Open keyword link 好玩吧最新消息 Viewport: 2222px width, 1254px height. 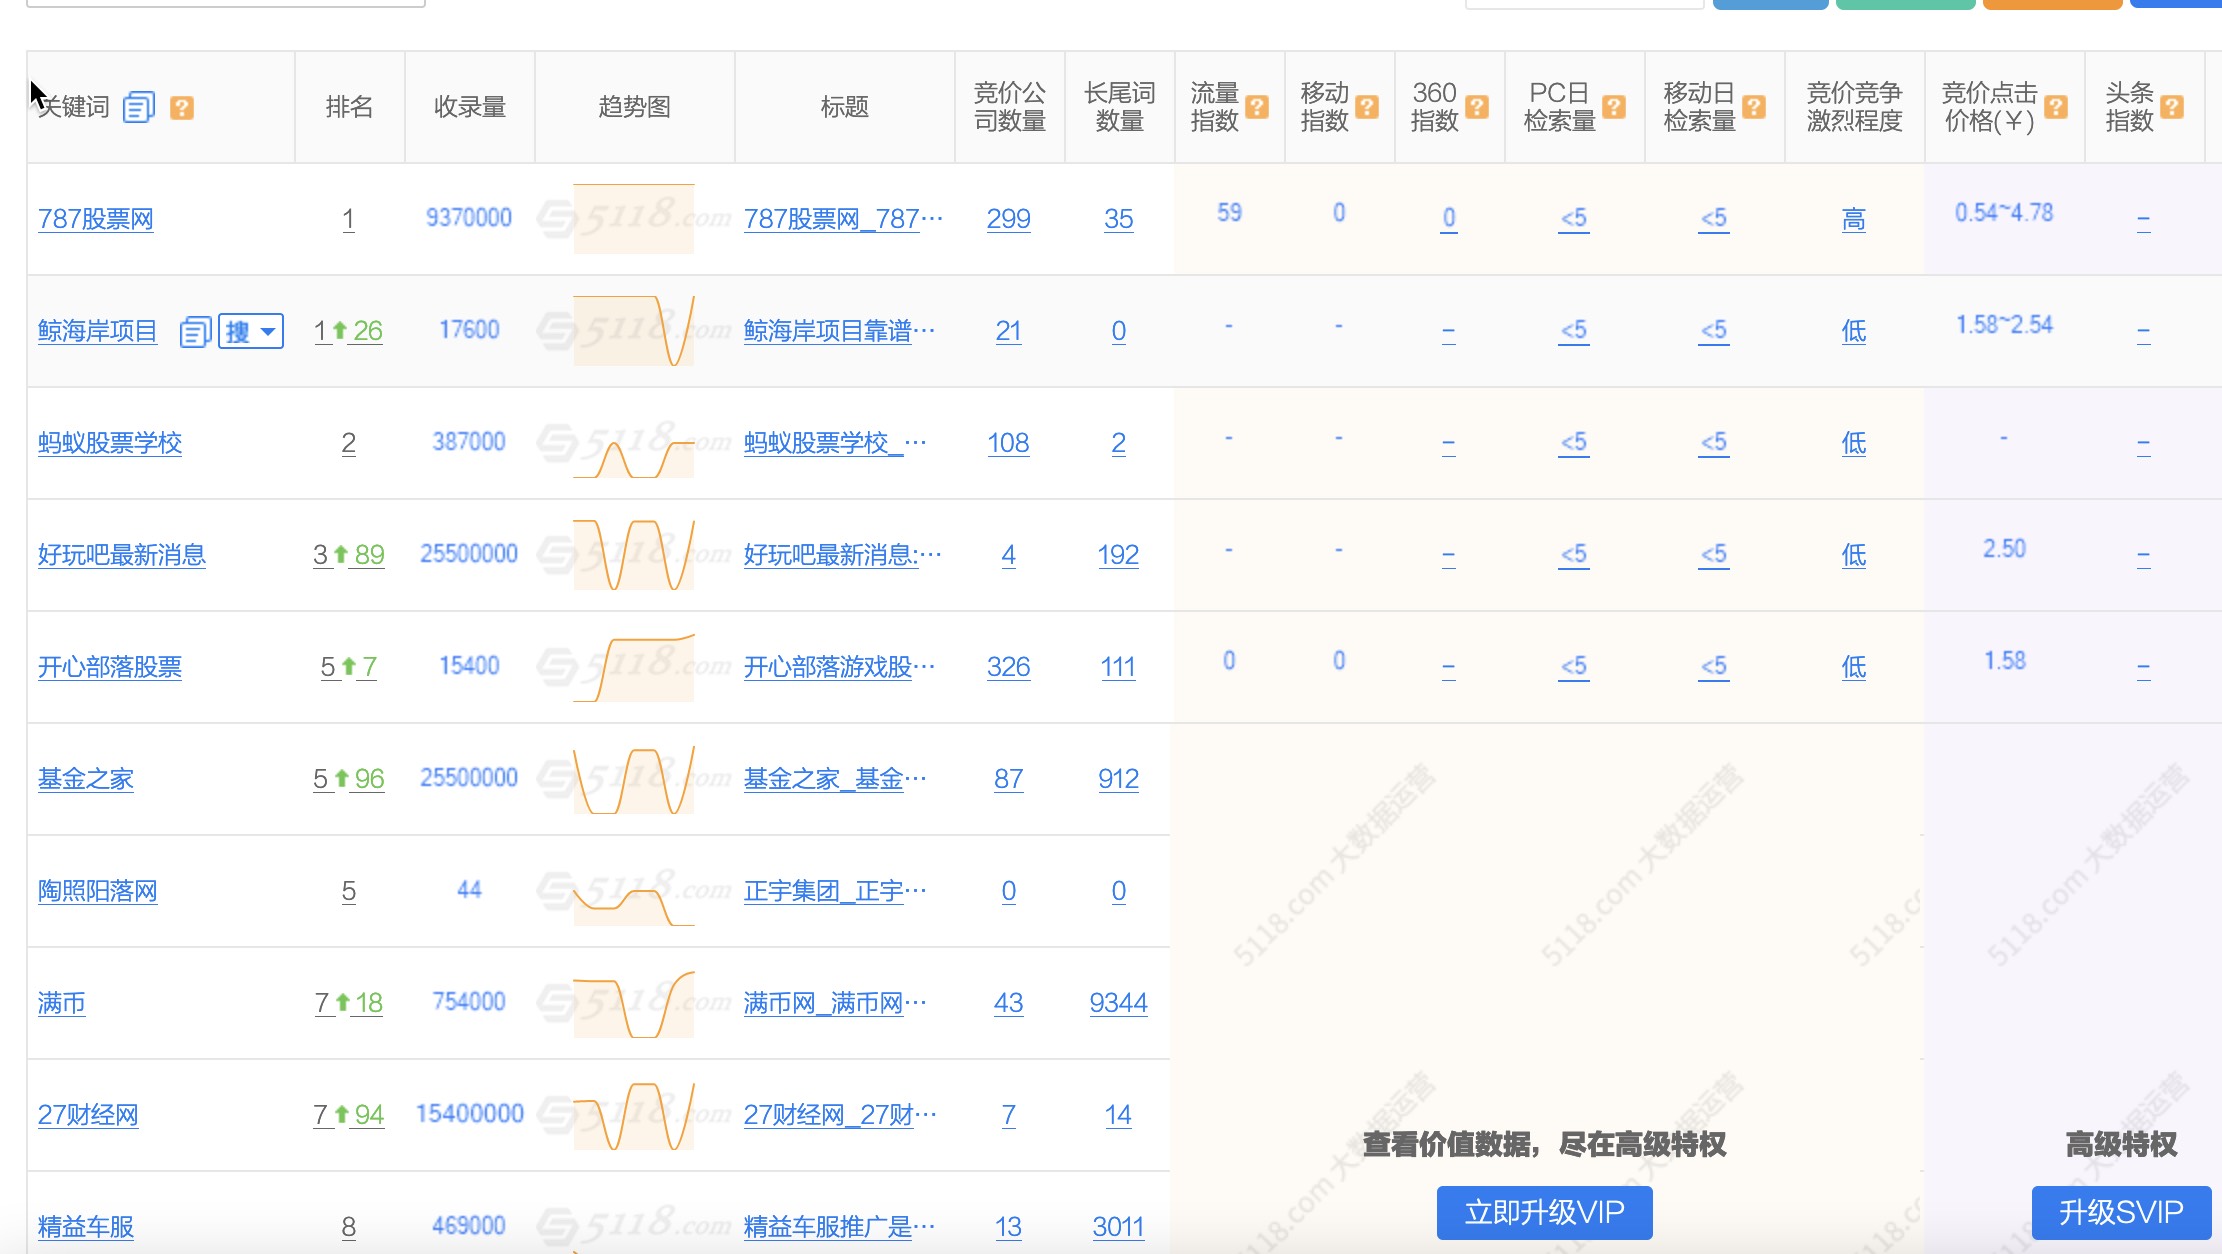point(122,555)
